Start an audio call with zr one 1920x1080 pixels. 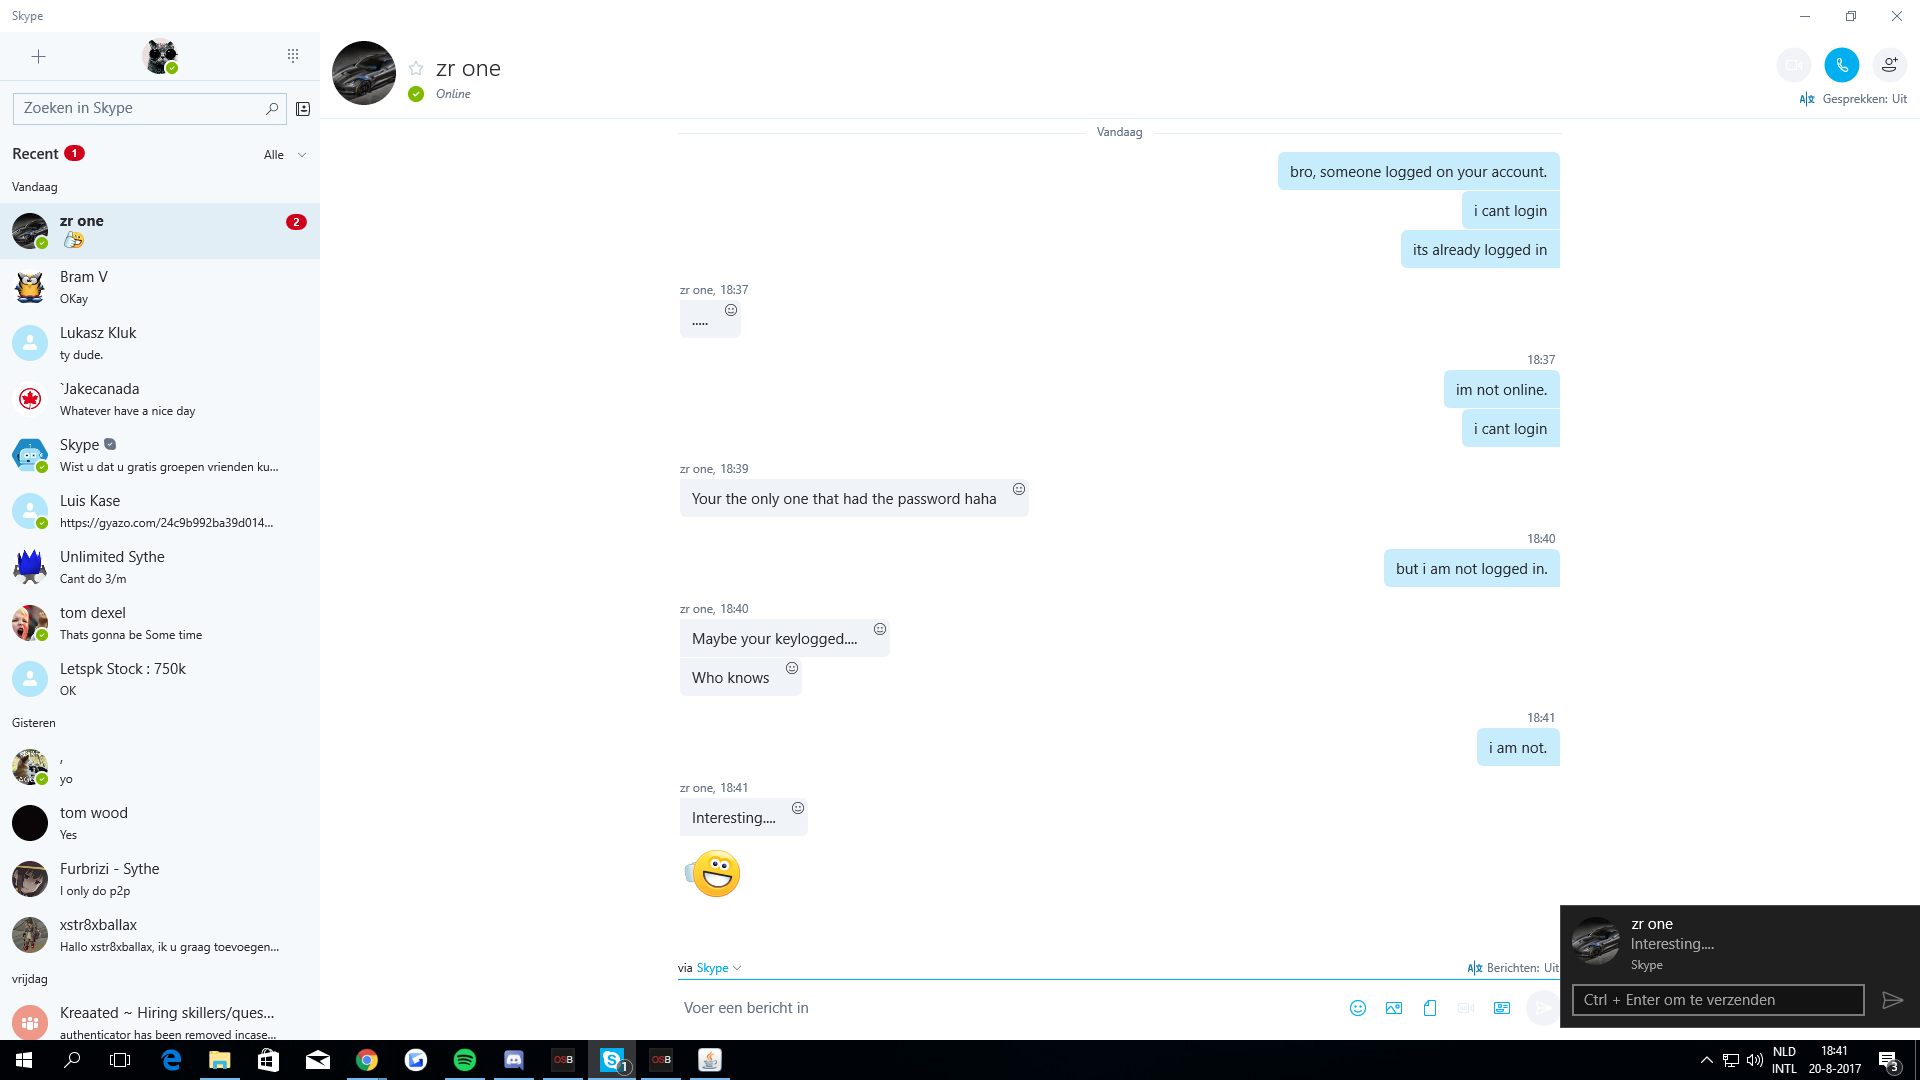[x=1841, y=65]
